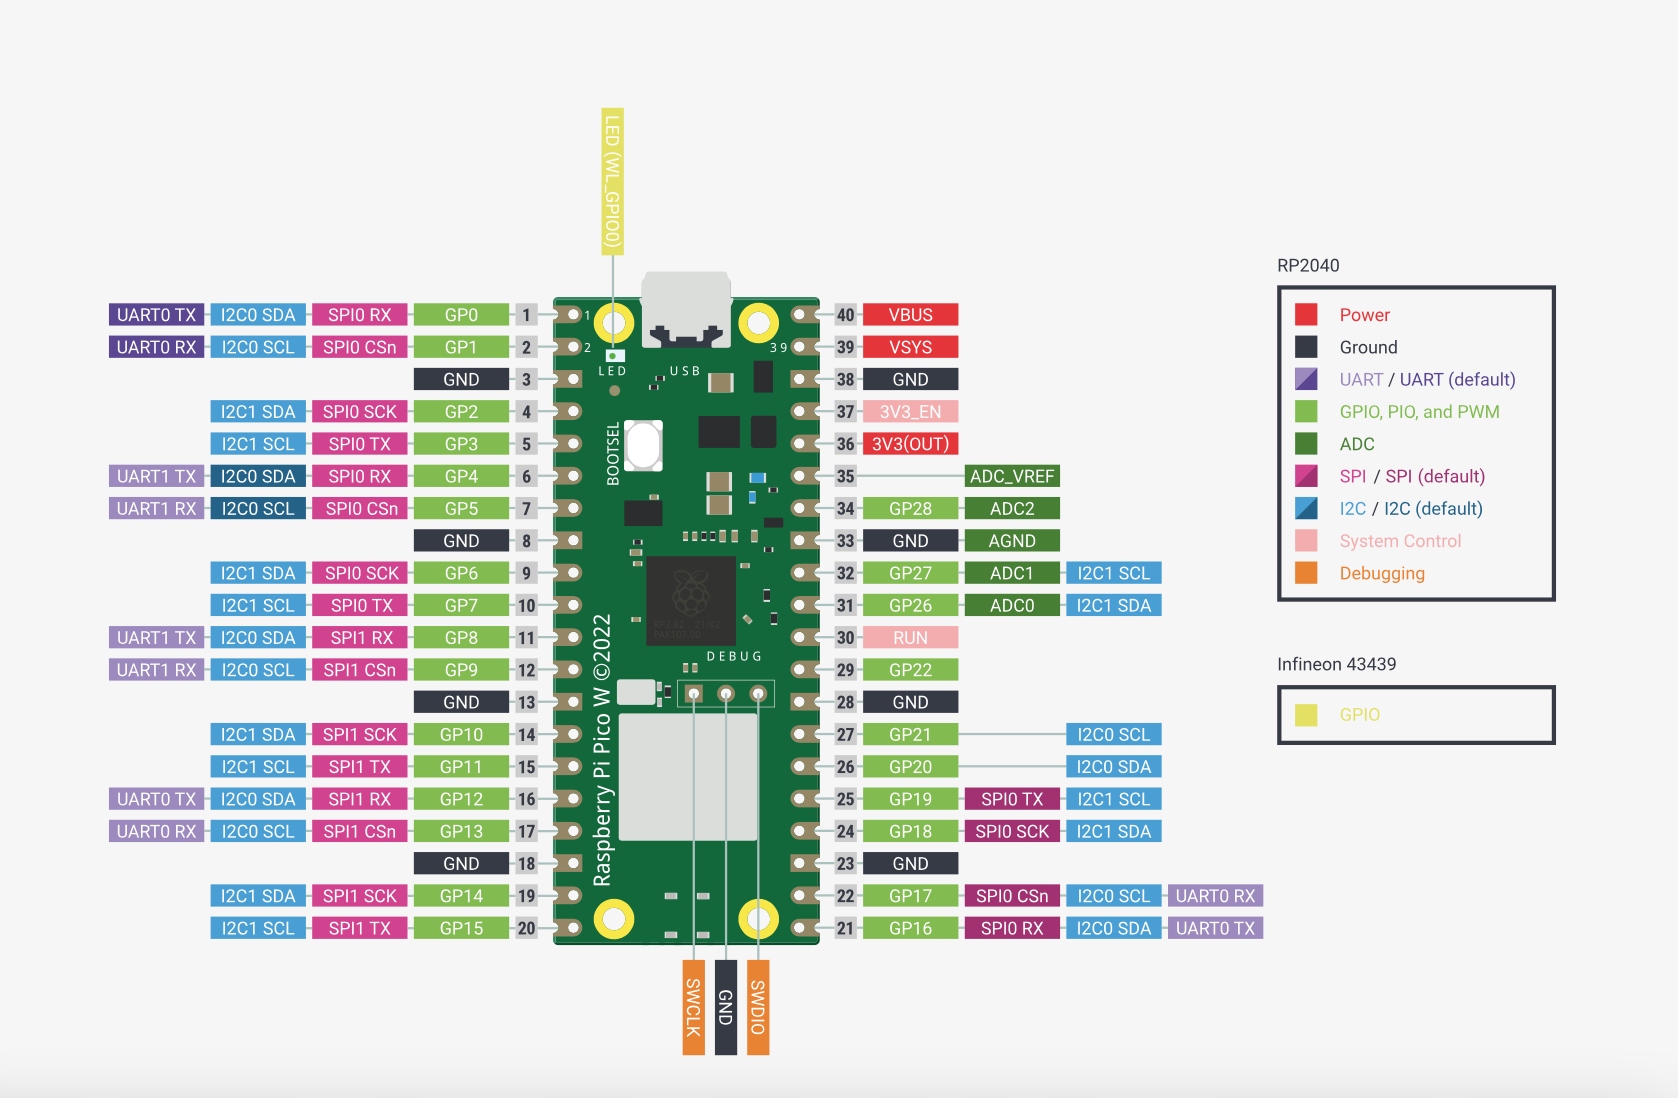Select the red 3V3(OUT) label

point(910,444)
